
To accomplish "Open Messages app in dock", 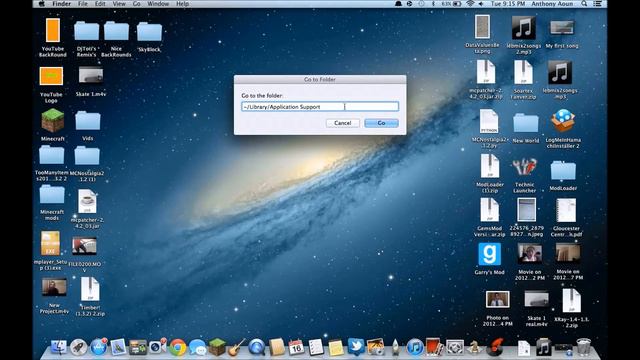I will tap(197, 347).
